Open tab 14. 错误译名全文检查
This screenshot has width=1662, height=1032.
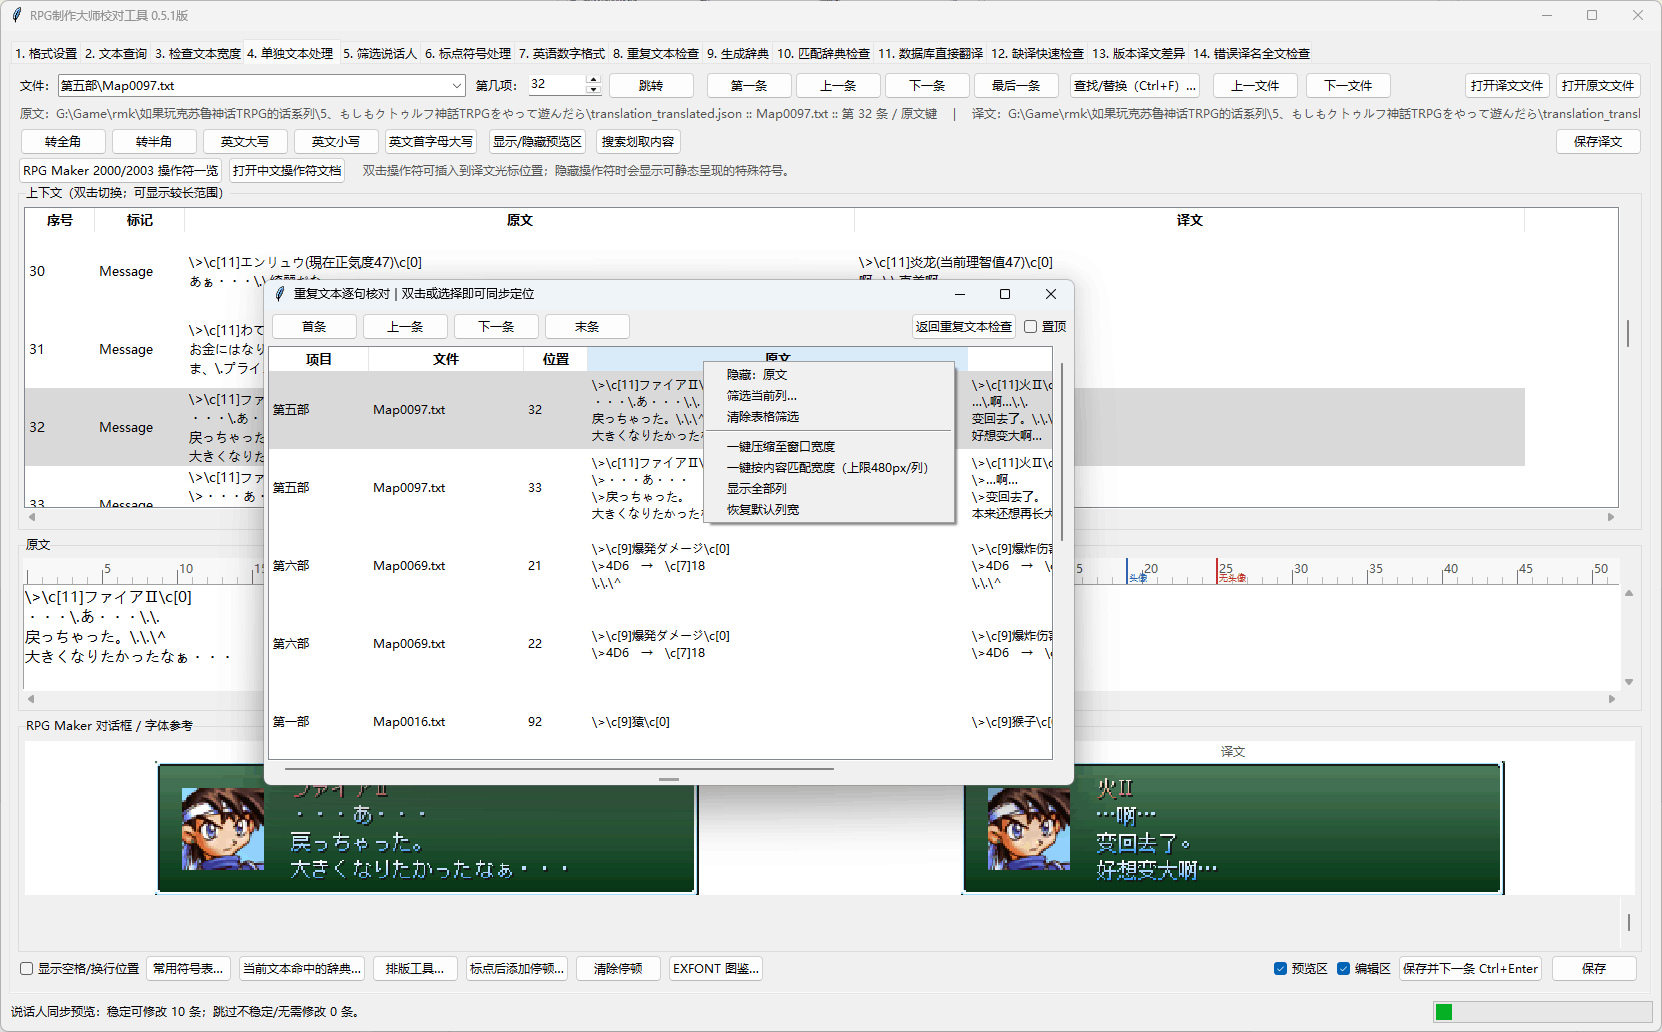click(1252, 54)
